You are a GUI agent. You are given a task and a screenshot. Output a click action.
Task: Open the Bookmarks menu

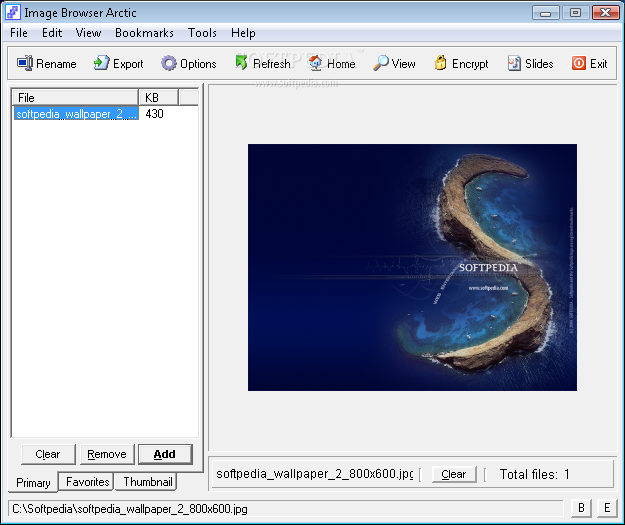point(144,33)
